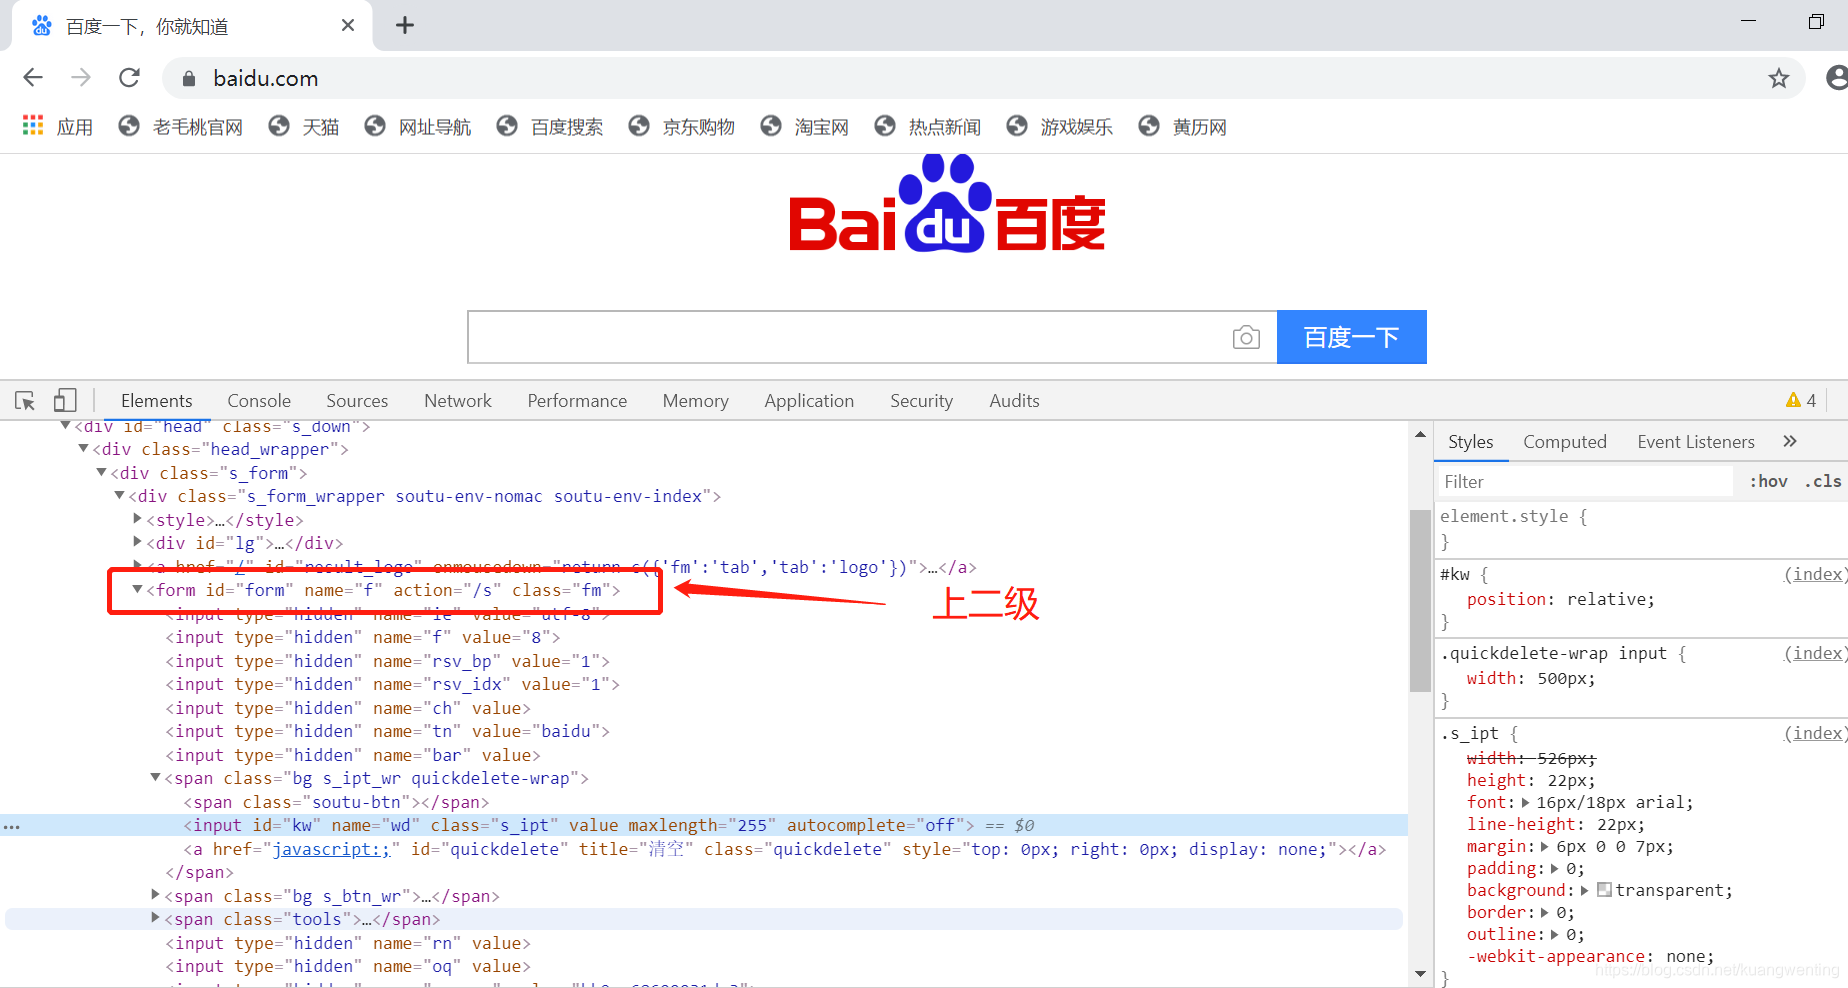Click the Baidu logo image
Image resolution: width=1848 pixels, height=988 pixels.
(947, 204)
